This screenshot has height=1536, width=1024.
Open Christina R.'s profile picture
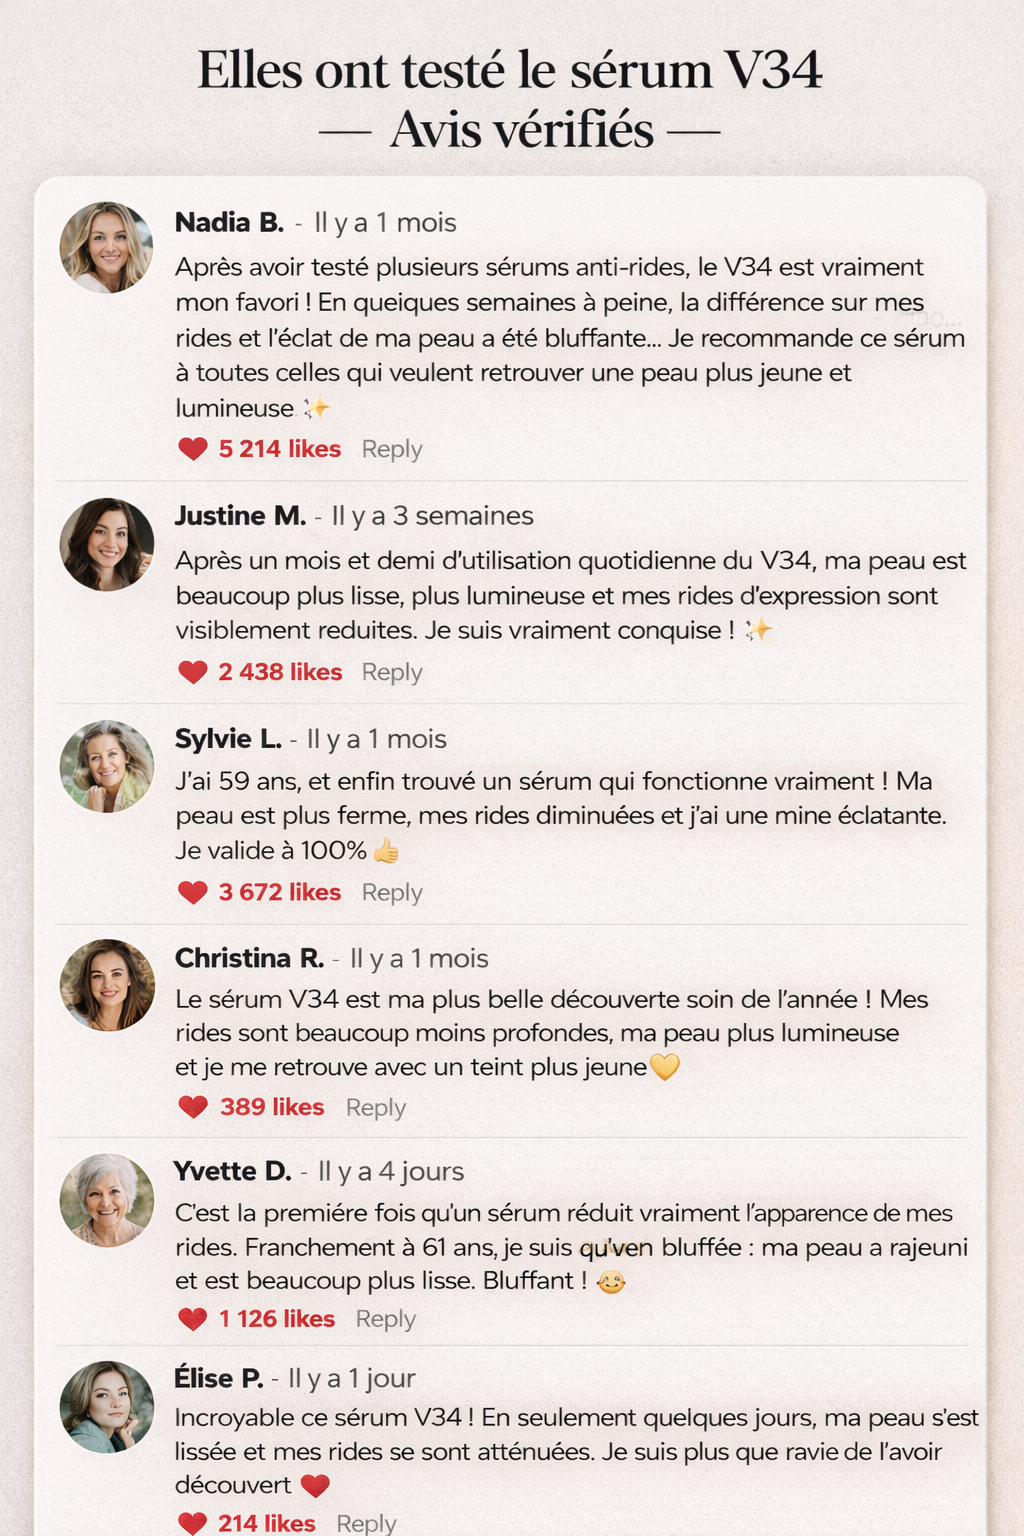107,985
